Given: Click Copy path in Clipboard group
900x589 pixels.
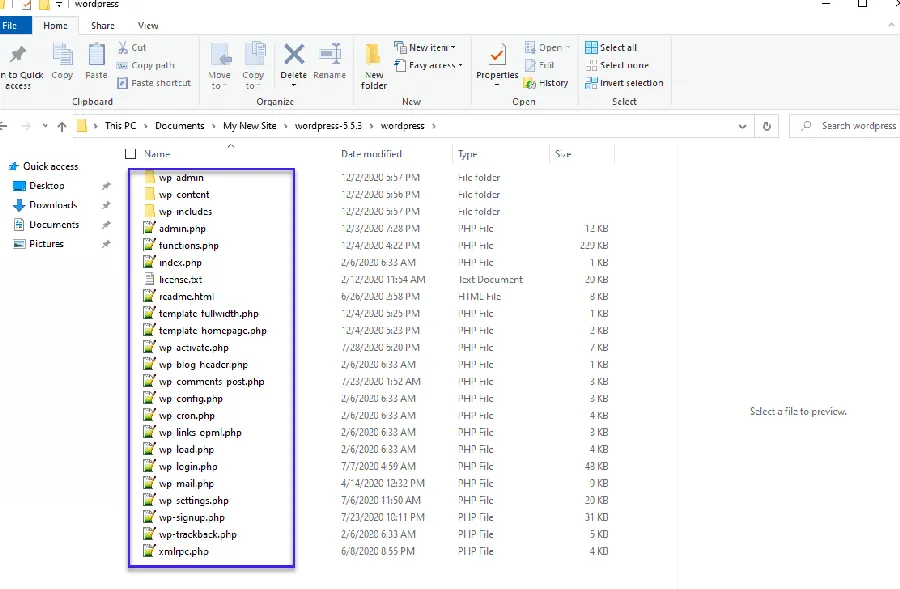Looking at the screenshot, I should [x=146, y=65].
